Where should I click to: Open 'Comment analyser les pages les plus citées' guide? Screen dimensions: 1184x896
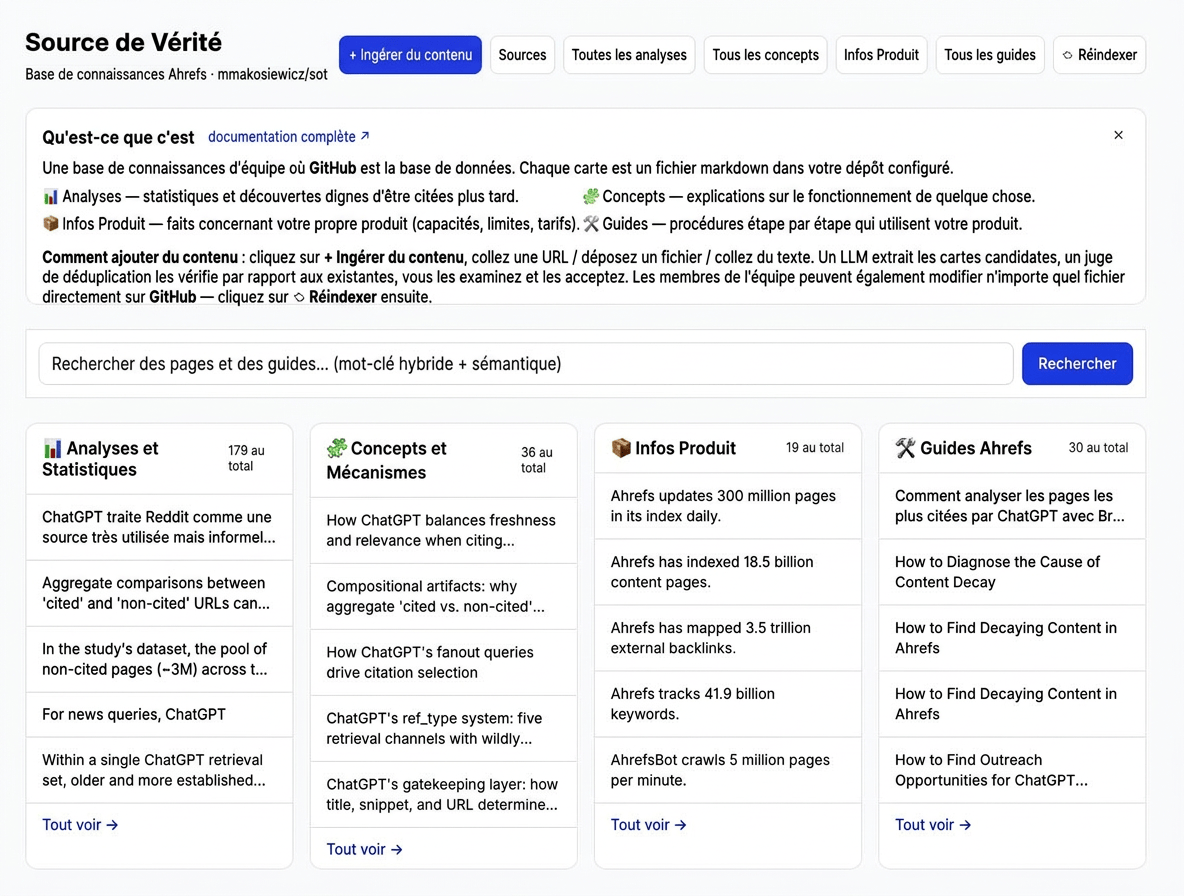(x=1013, y=506)
